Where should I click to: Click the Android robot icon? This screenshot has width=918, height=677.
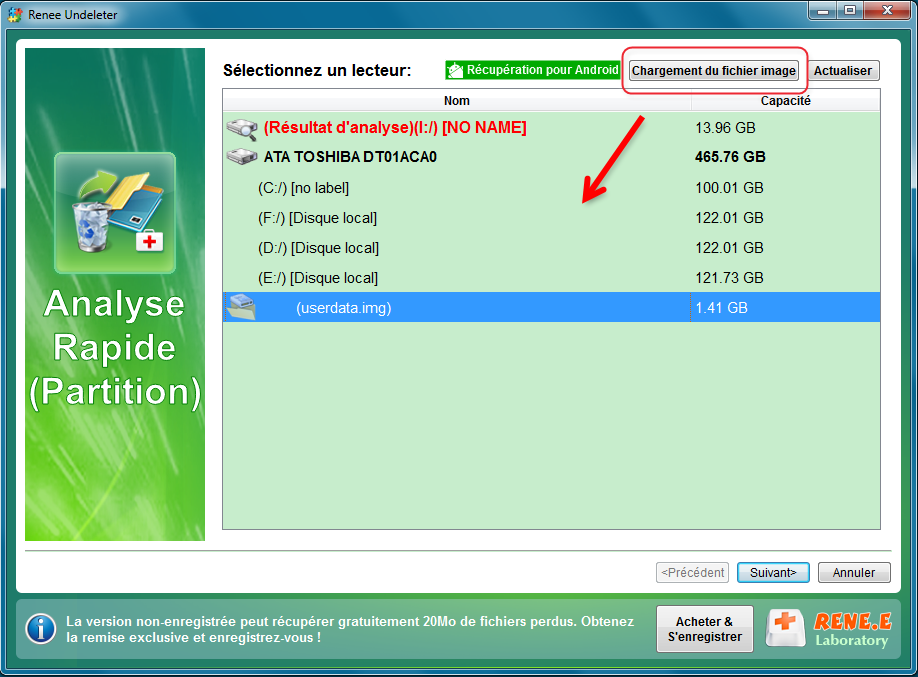click(x=454, y=70)
